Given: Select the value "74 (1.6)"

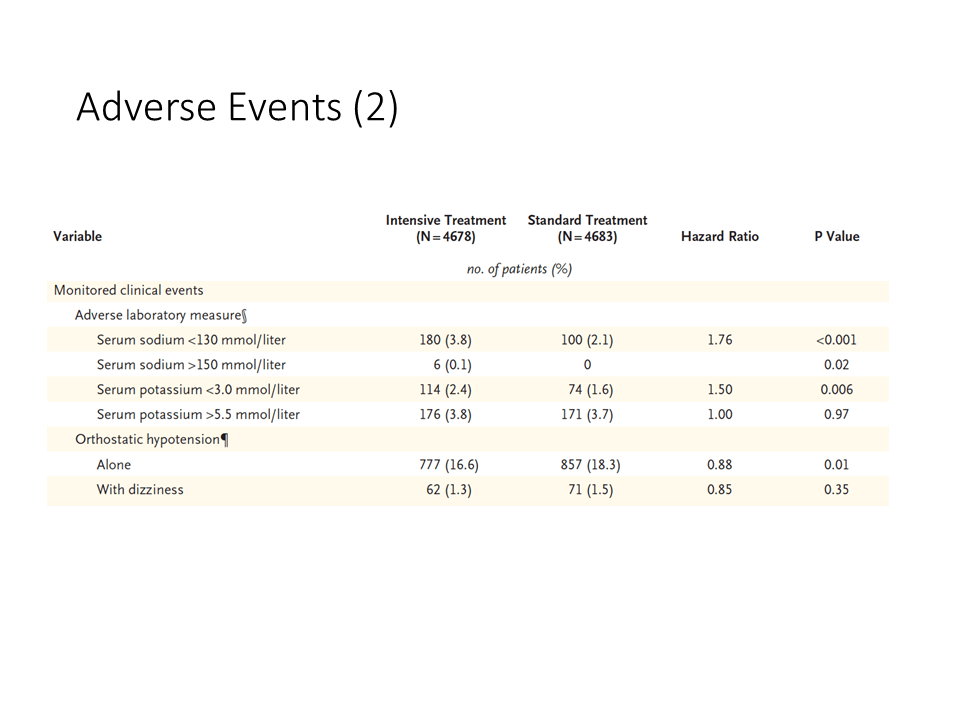Looking at the screenshot, I should point(591,389).
